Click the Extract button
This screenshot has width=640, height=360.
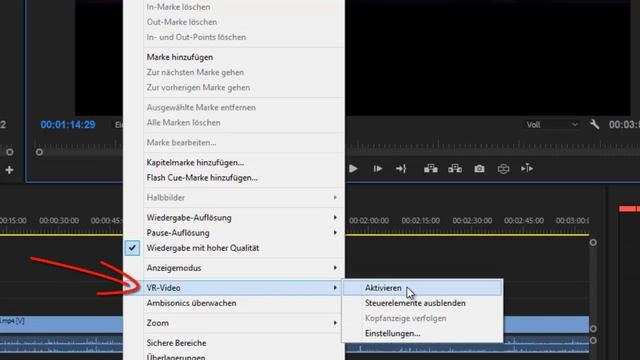tap(455, 169)
